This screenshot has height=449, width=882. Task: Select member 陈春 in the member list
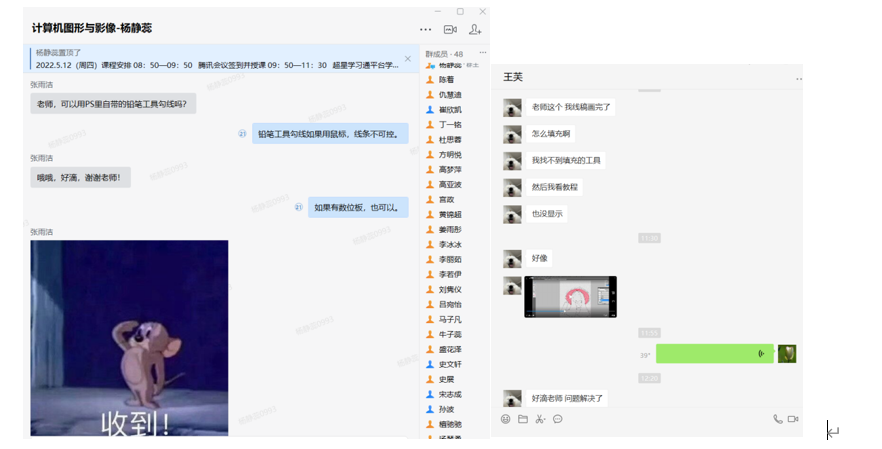click(446, 80)
